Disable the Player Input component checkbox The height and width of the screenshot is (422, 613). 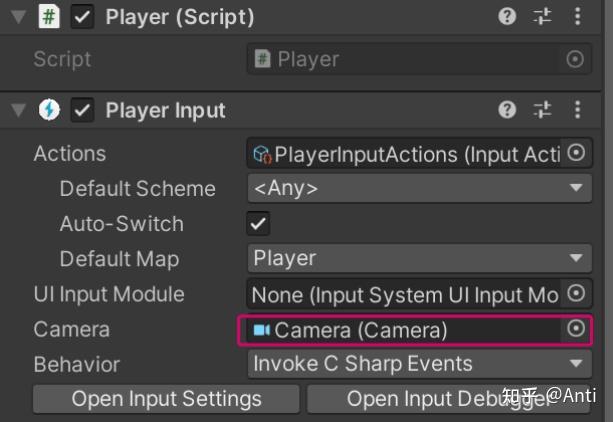point(83,110)
